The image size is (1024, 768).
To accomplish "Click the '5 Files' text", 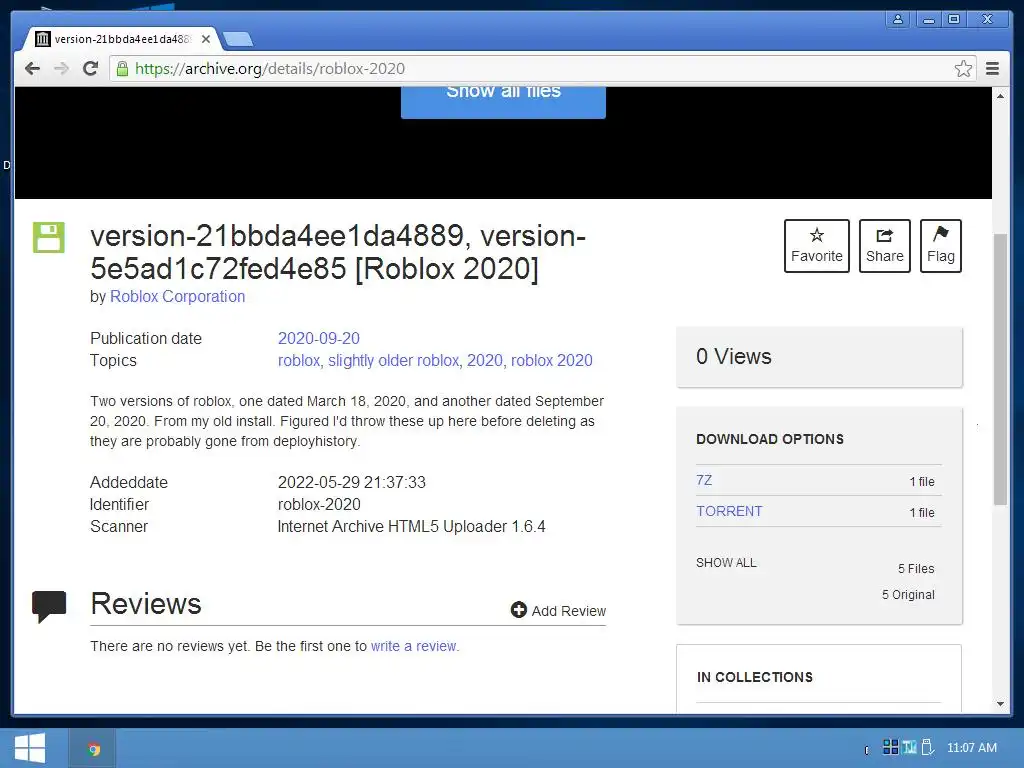I will pos(916,568).
